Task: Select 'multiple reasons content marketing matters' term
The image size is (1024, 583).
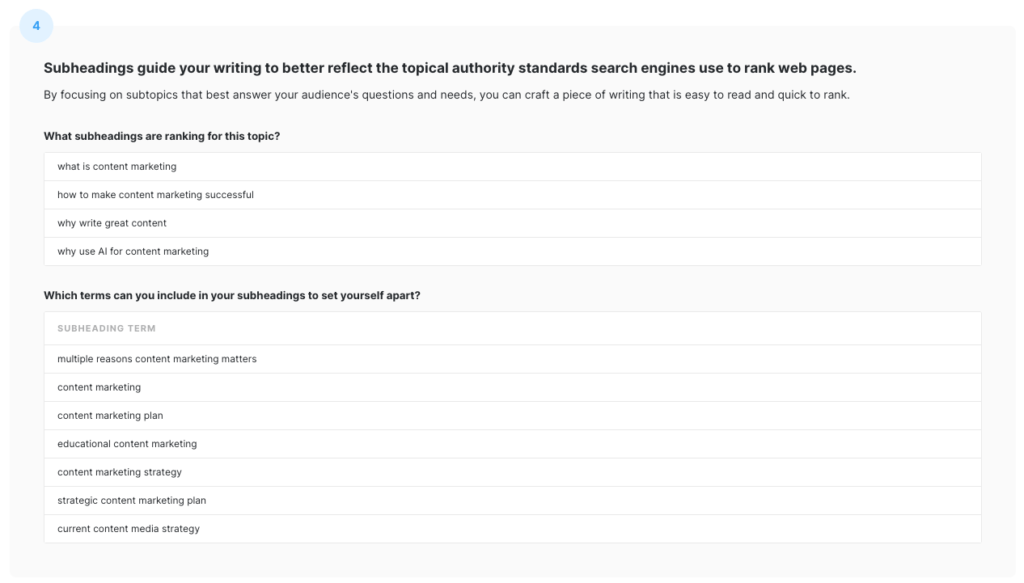Action: click(x=513, y=359)
